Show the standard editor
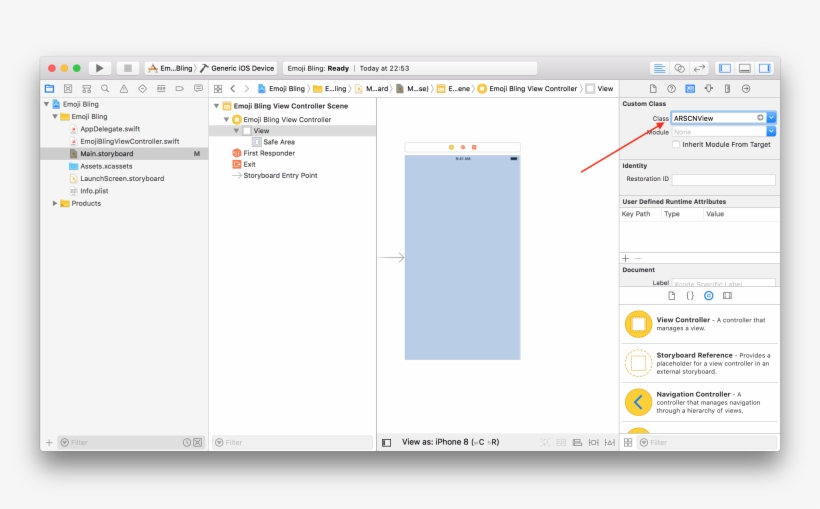This screenshot has height=509, width=820. click(x=659, y=68)
